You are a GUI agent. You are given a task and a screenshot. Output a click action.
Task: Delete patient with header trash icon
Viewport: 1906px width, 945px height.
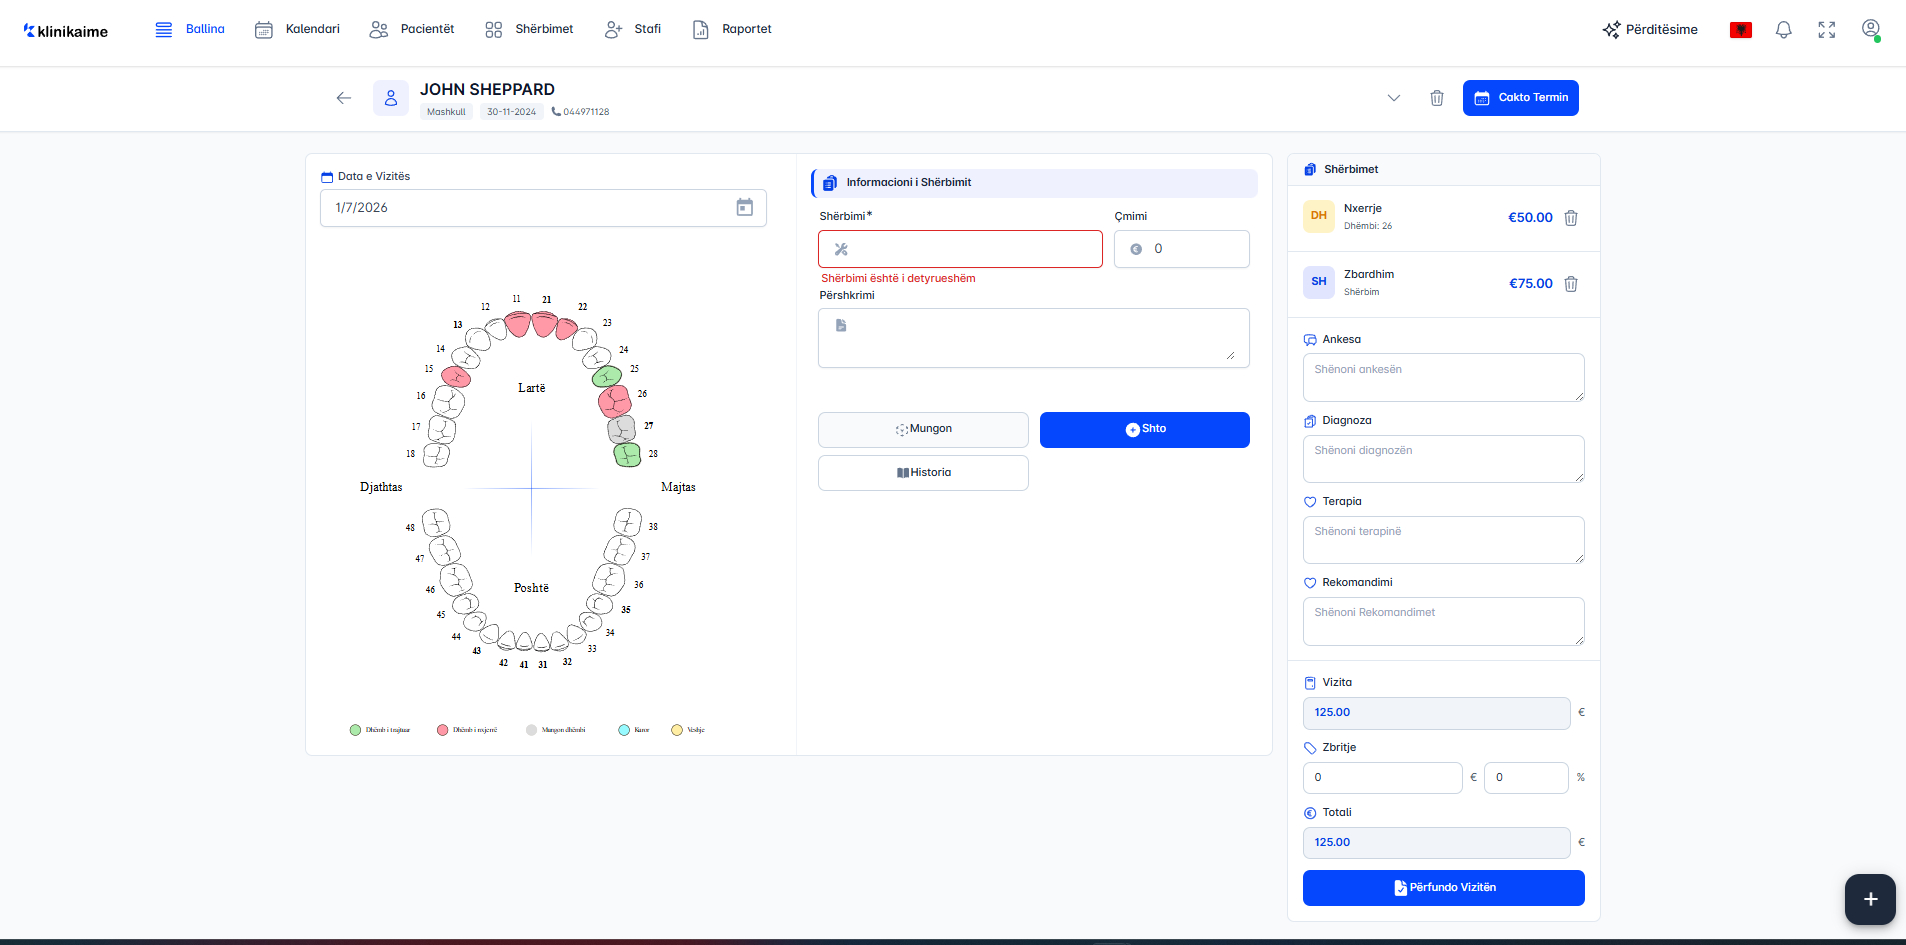(1436, 98)
